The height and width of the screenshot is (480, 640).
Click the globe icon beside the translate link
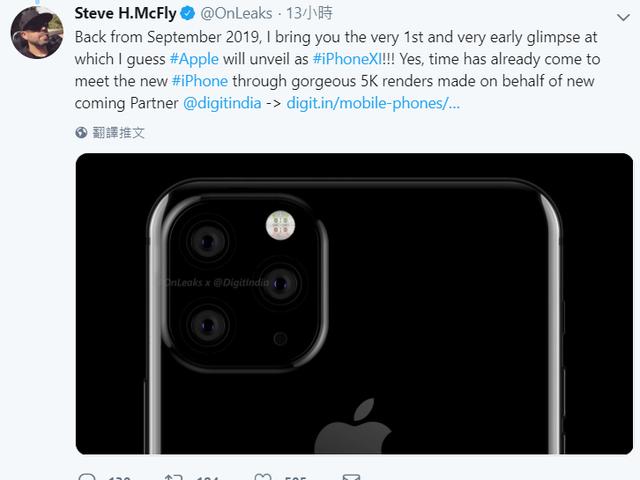82,132
